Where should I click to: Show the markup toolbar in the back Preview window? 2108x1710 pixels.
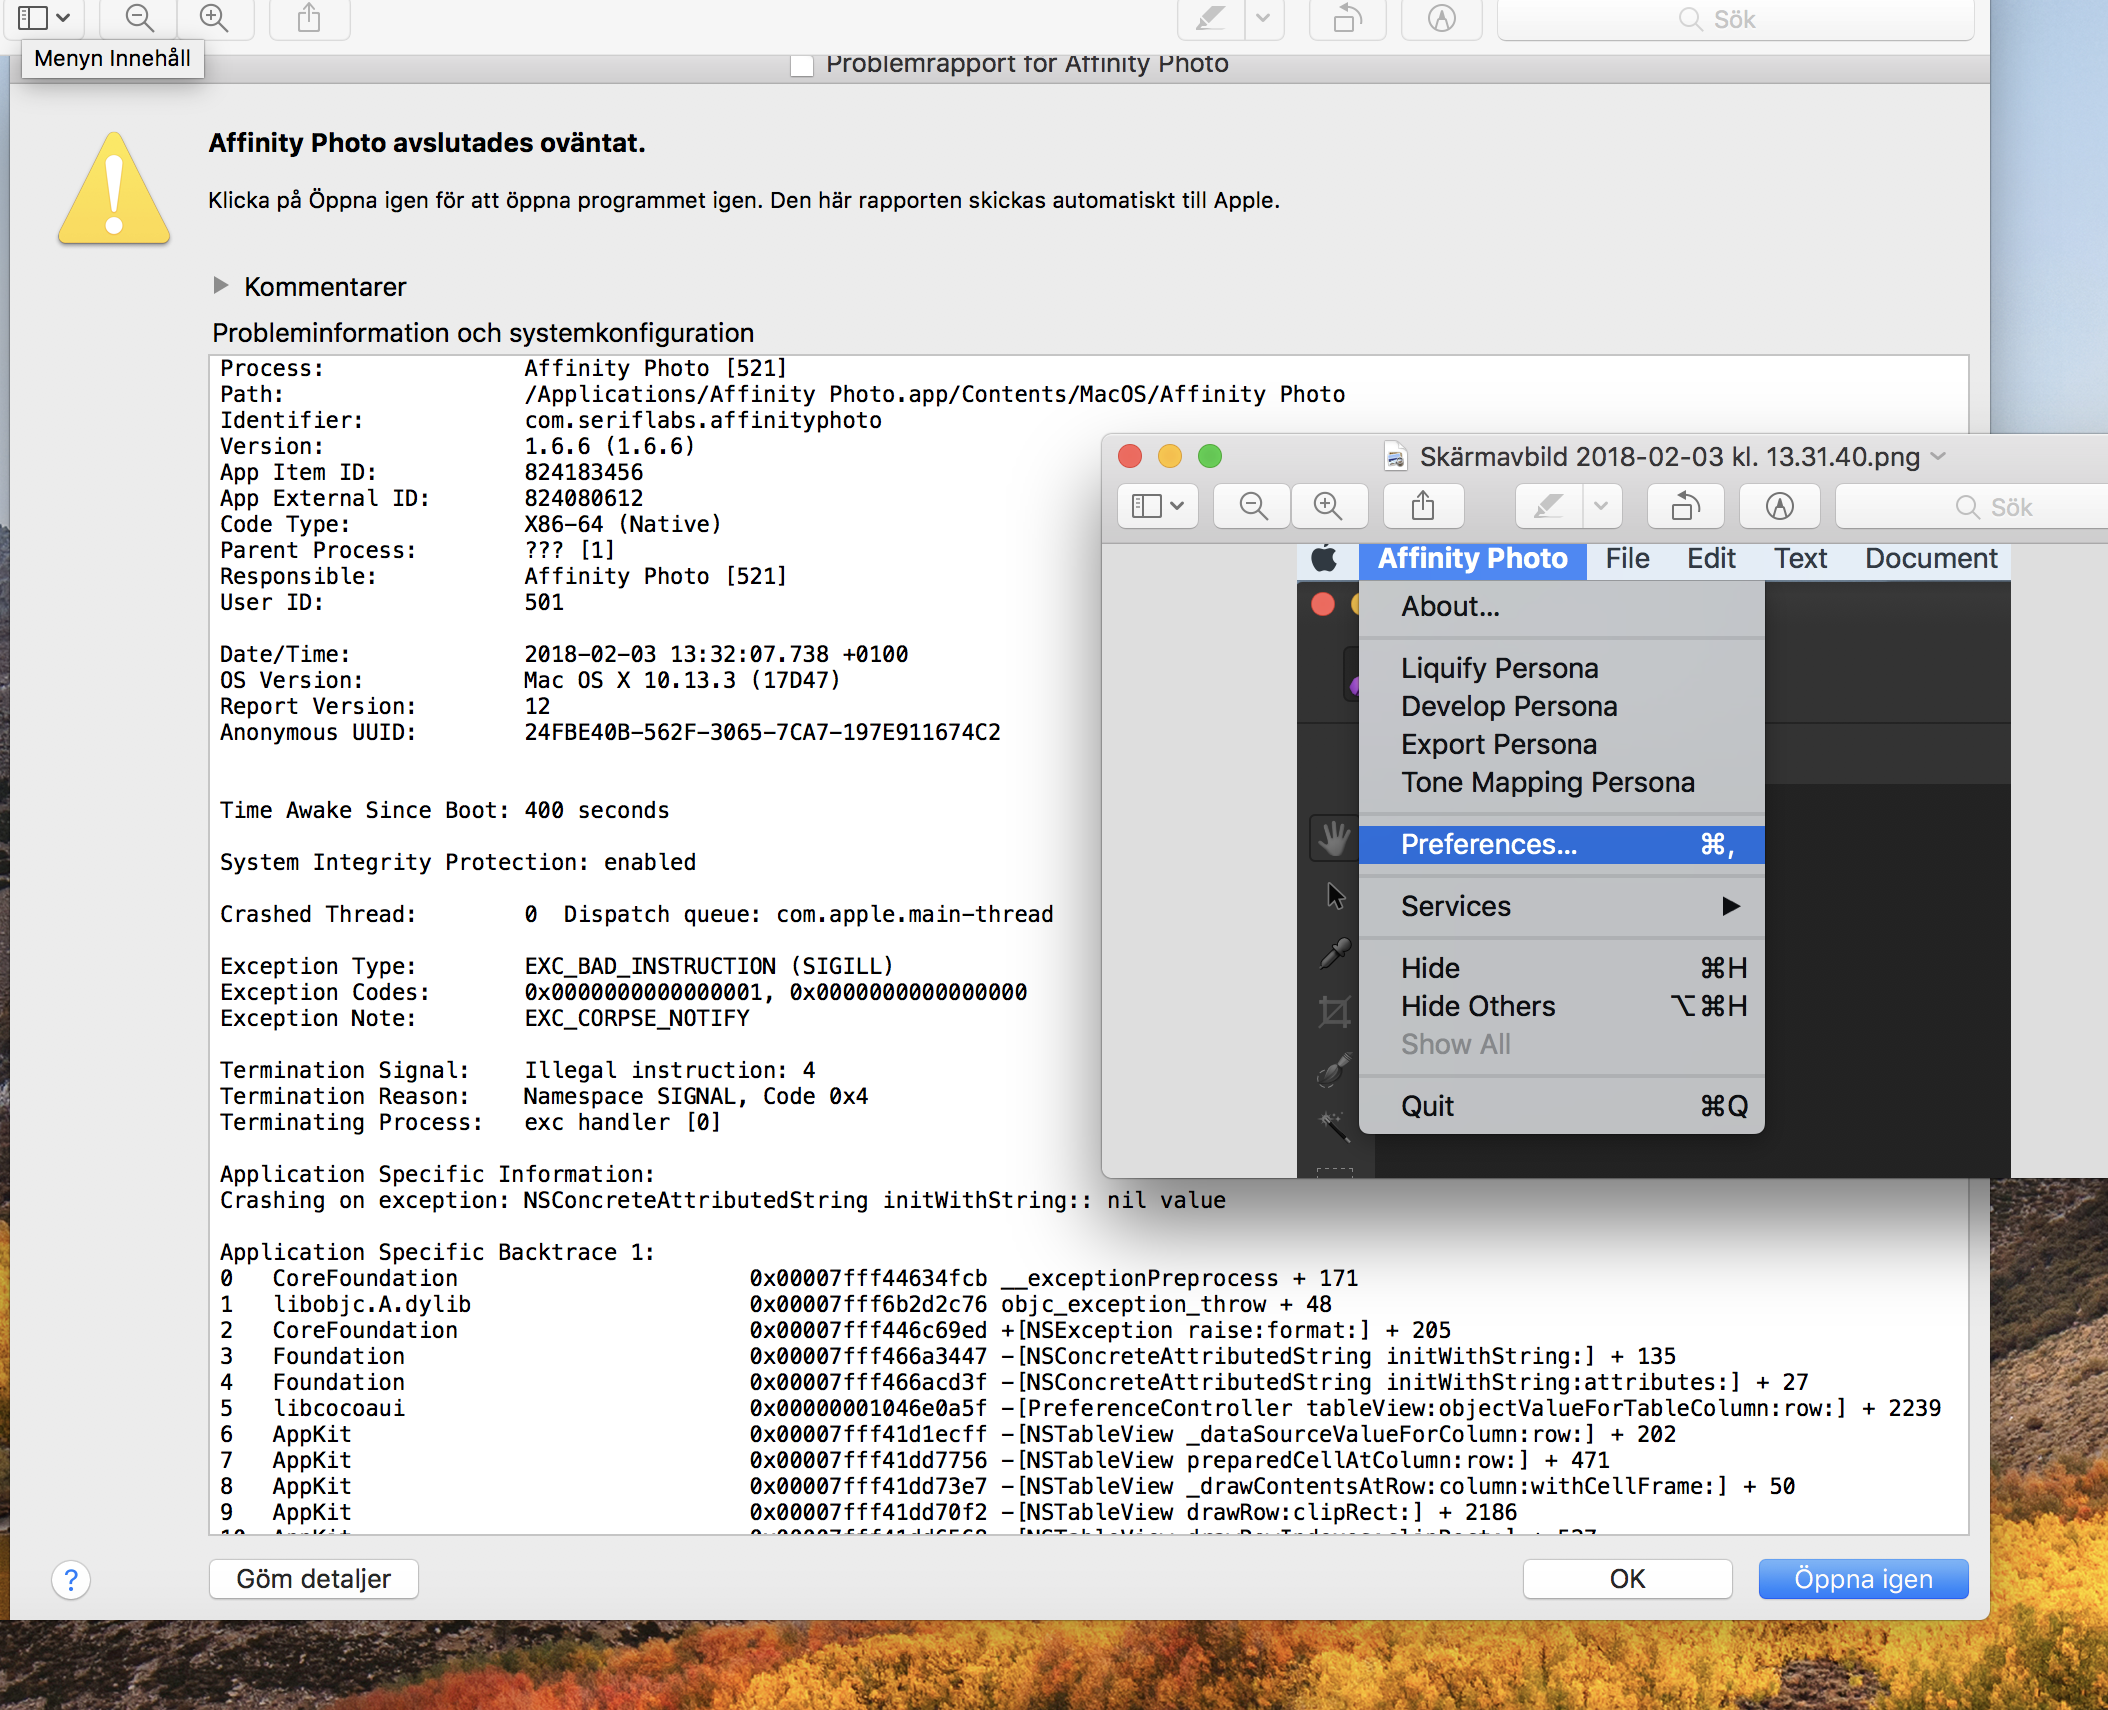click(x=1441, y=18)
